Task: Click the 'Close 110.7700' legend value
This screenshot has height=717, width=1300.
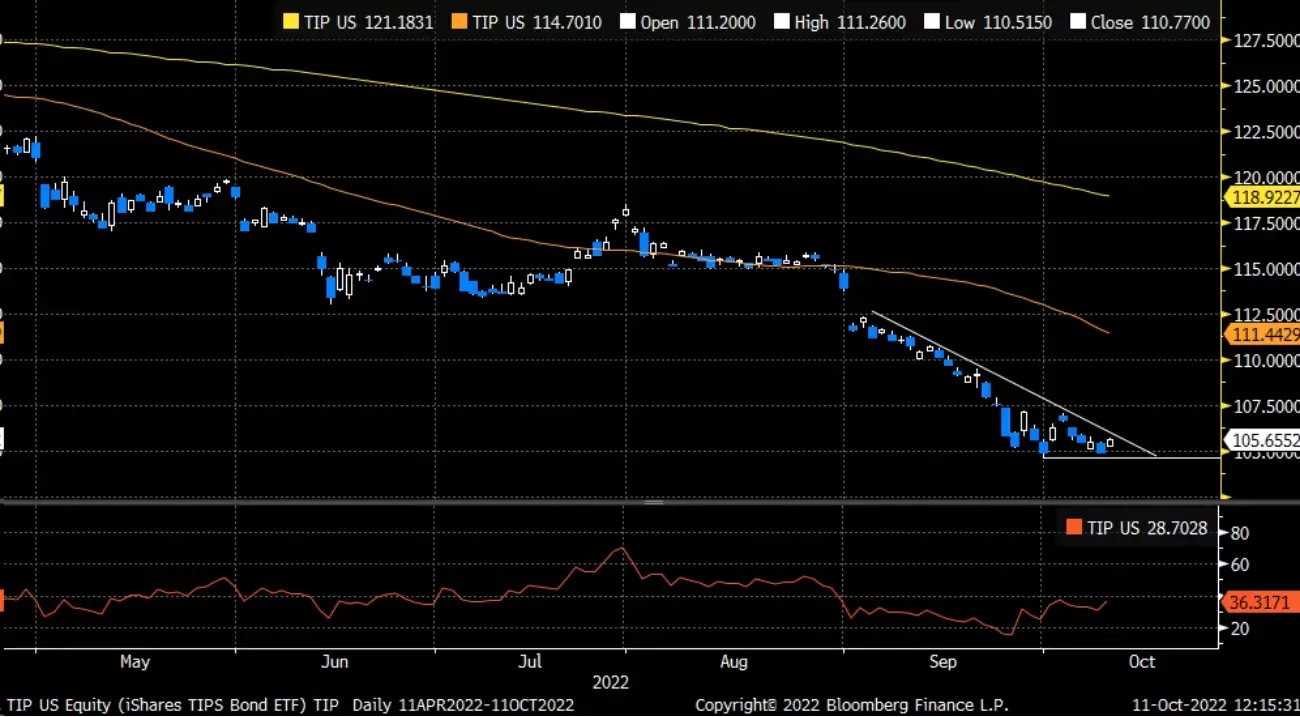Action: (x=1150, y=22)
